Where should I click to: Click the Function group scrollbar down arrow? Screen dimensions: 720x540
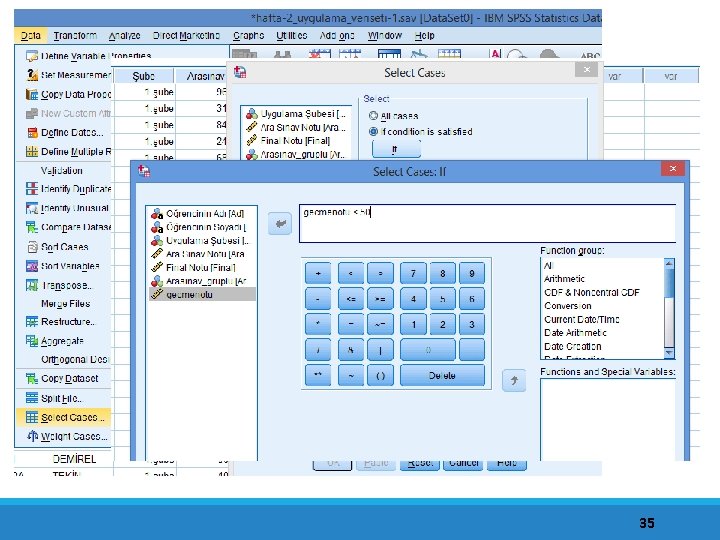[x=669, y=353]
